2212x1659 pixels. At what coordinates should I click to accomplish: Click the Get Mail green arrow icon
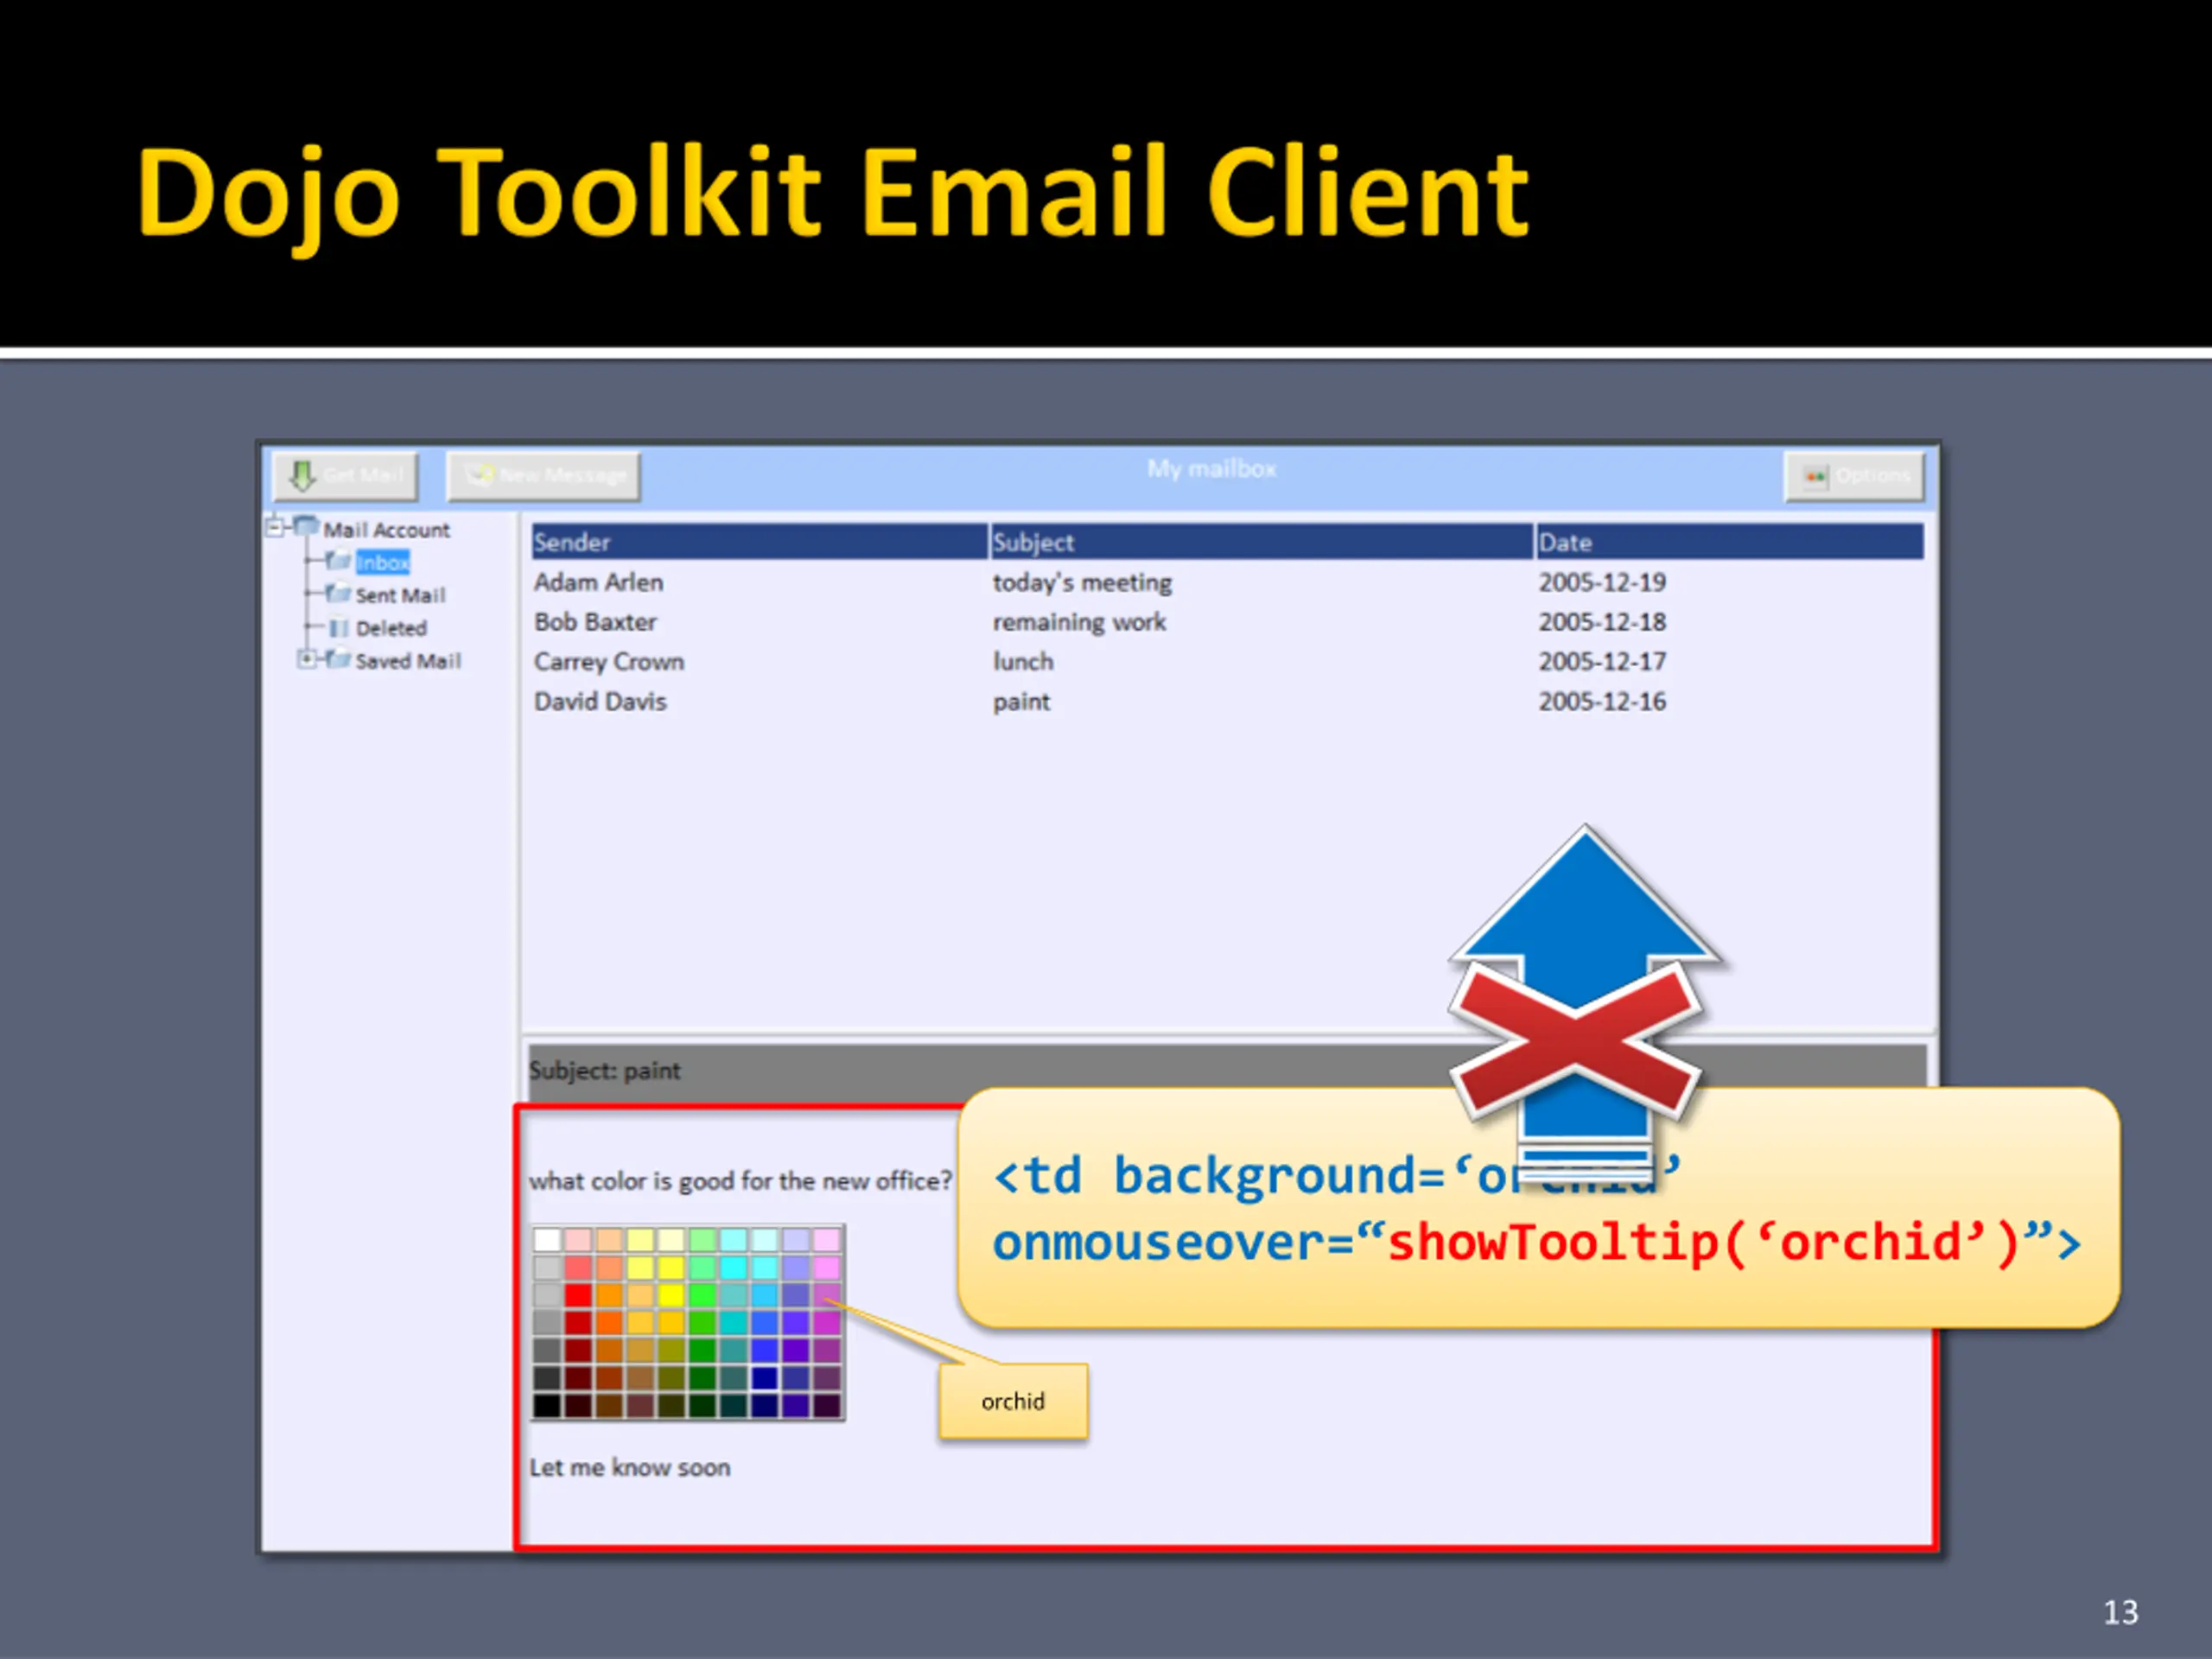click(302, 476)
